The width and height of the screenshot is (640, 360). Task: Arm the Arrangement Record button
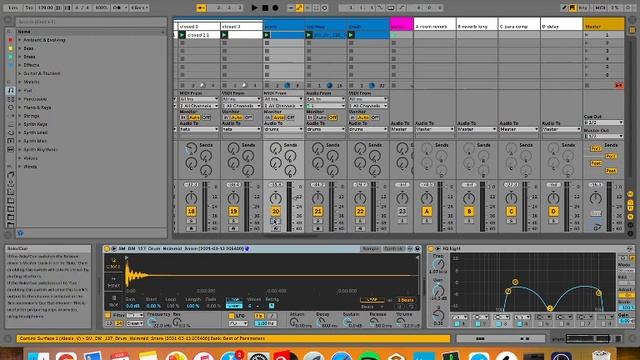click(276, 7)
